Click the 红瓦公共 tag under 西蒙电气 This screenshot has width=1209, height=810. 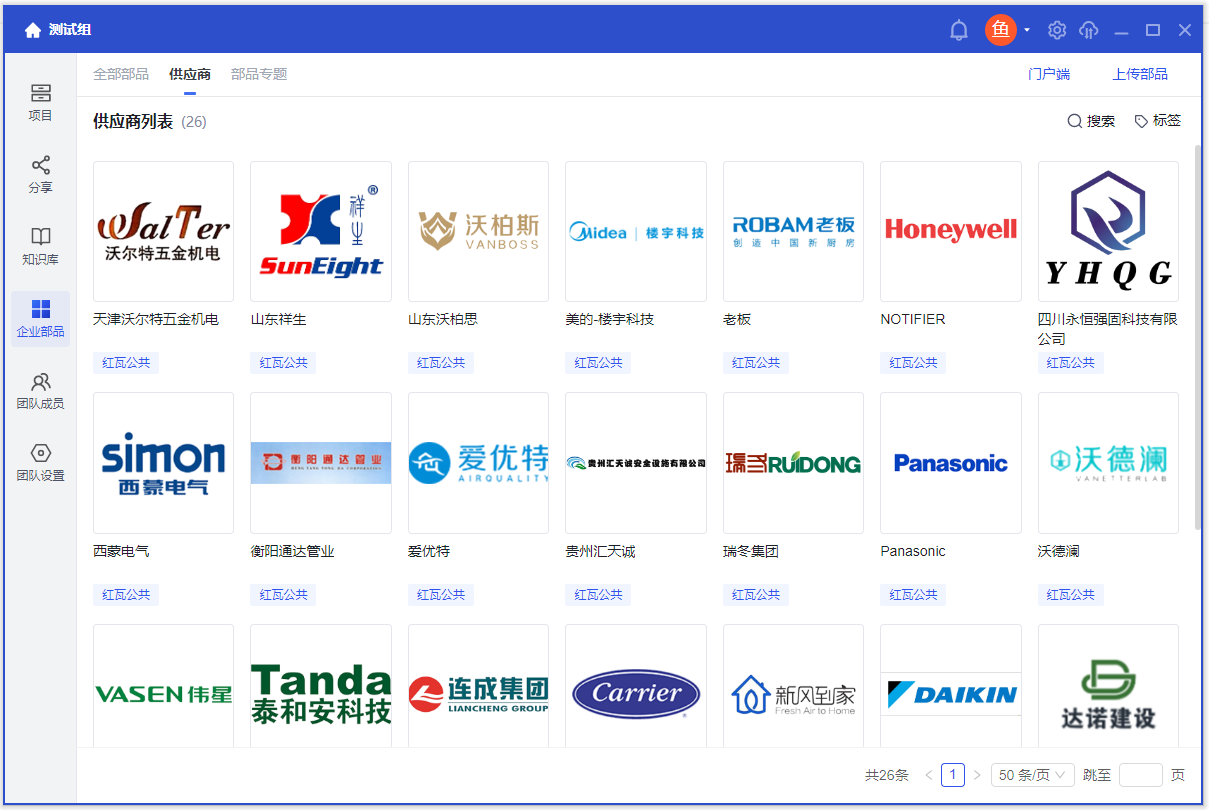click(126, 595)
